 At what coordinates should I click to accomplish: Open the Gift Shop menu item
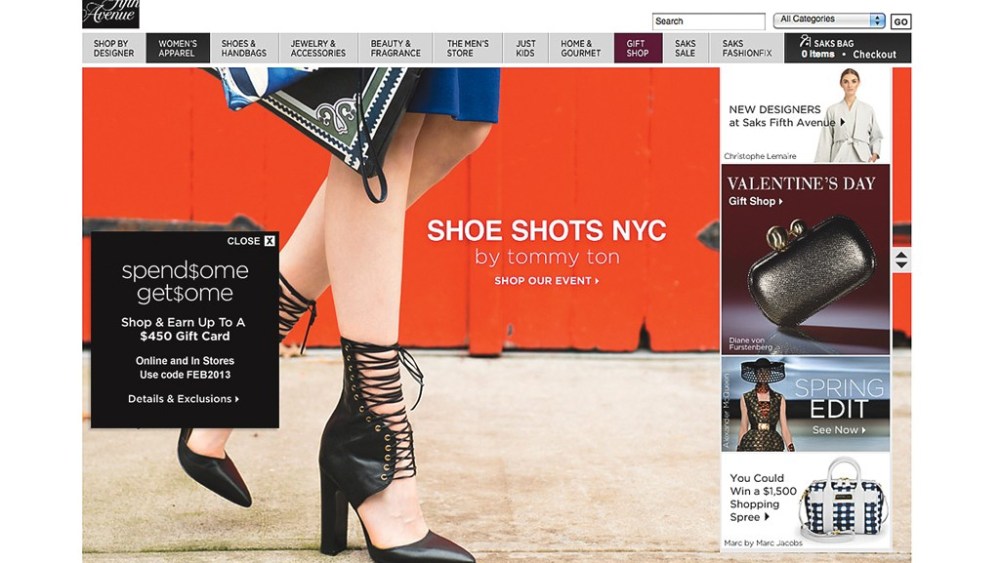coord(638,48)
